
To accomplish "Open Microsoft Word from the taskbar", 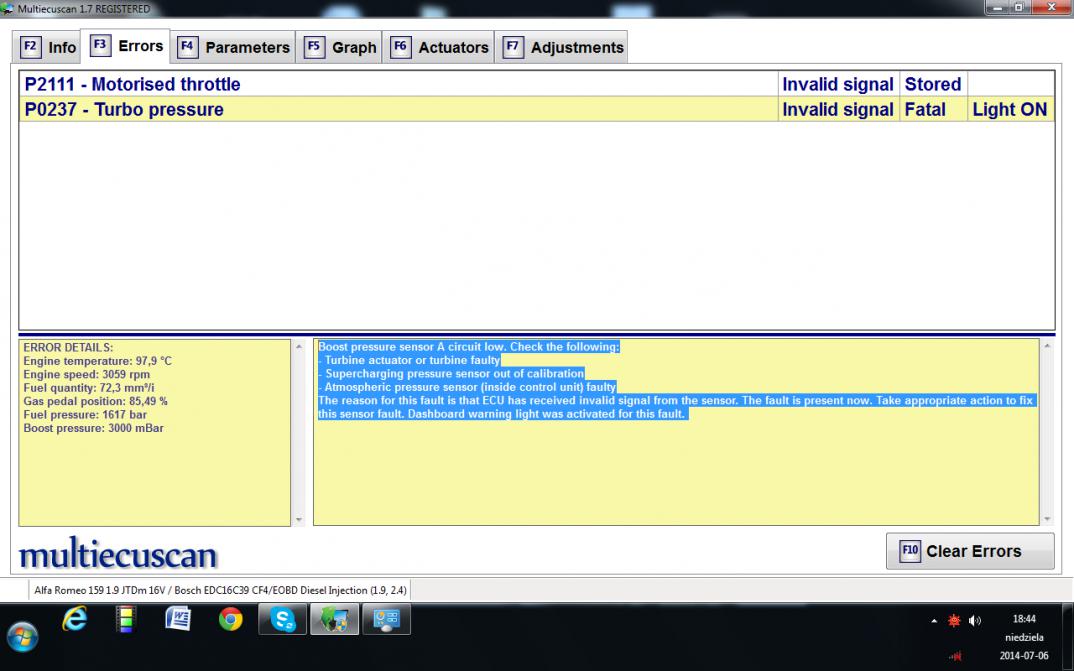I will (178, 620).
